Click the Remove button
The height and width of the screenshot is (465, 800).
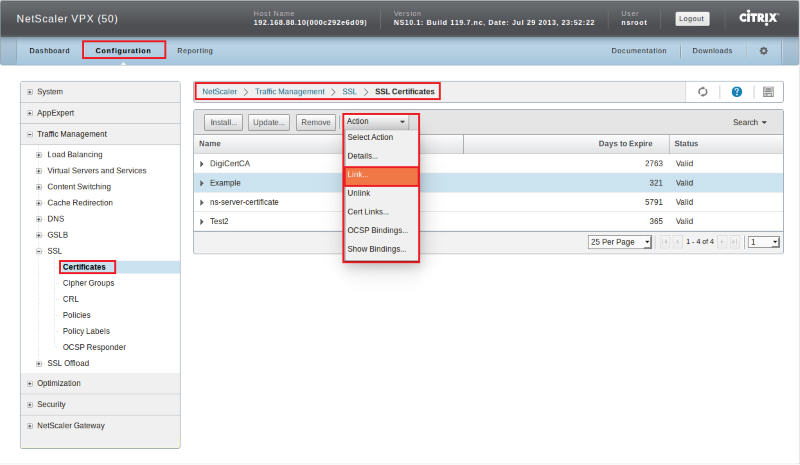click(x=316, y=123)
